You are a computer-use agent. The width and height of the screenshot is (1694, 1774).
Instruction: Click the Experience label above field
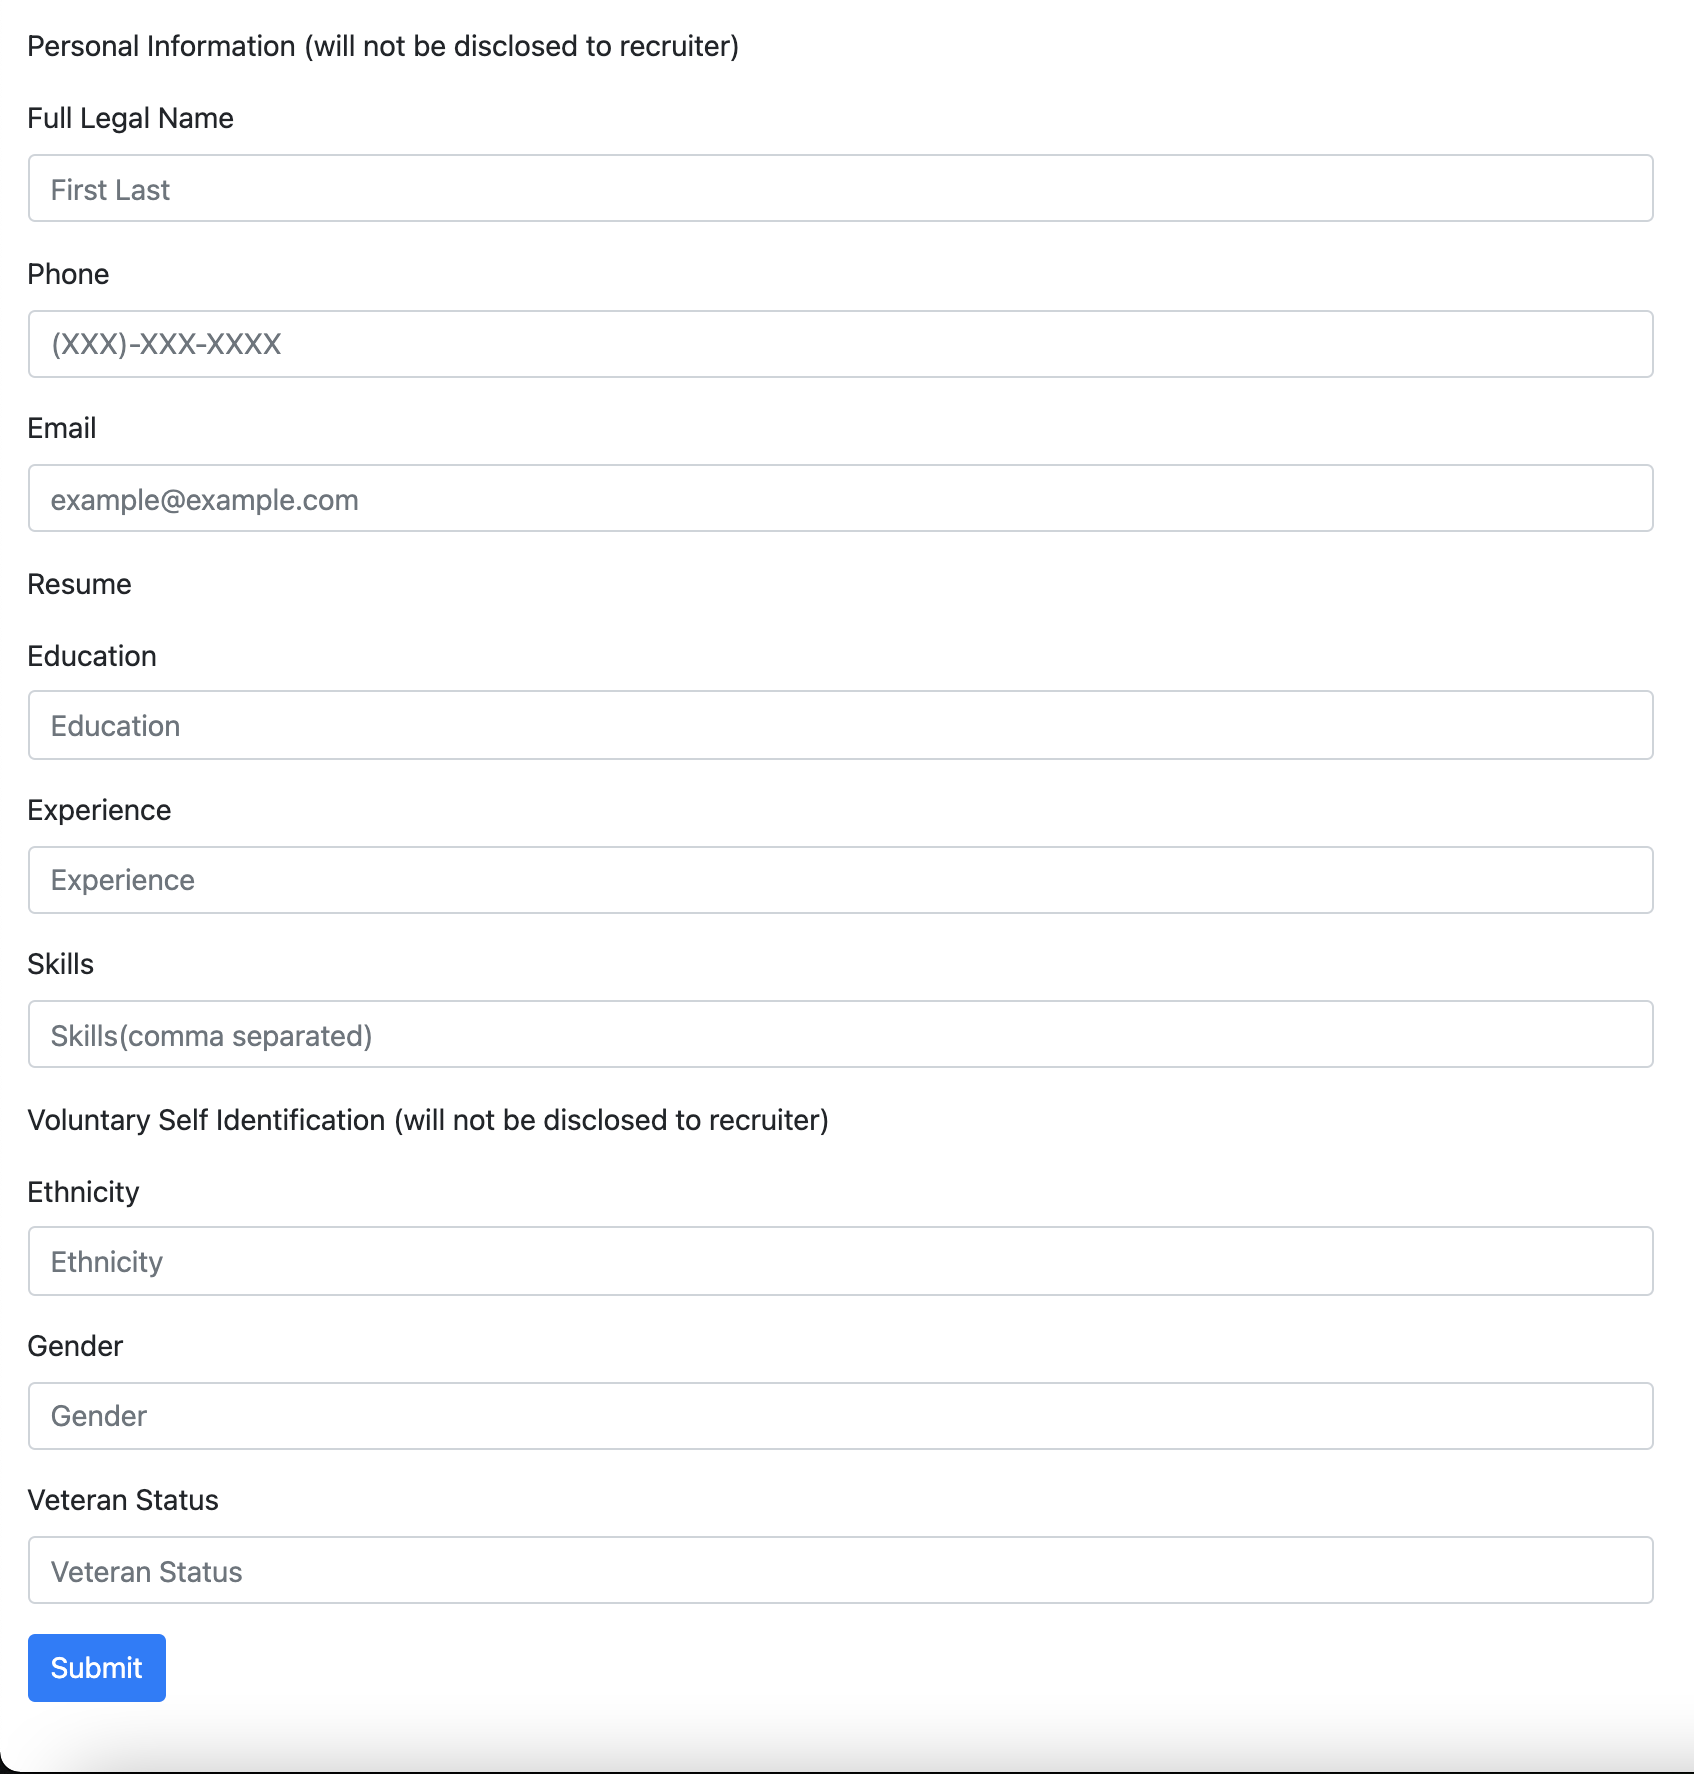pos(99,810)
